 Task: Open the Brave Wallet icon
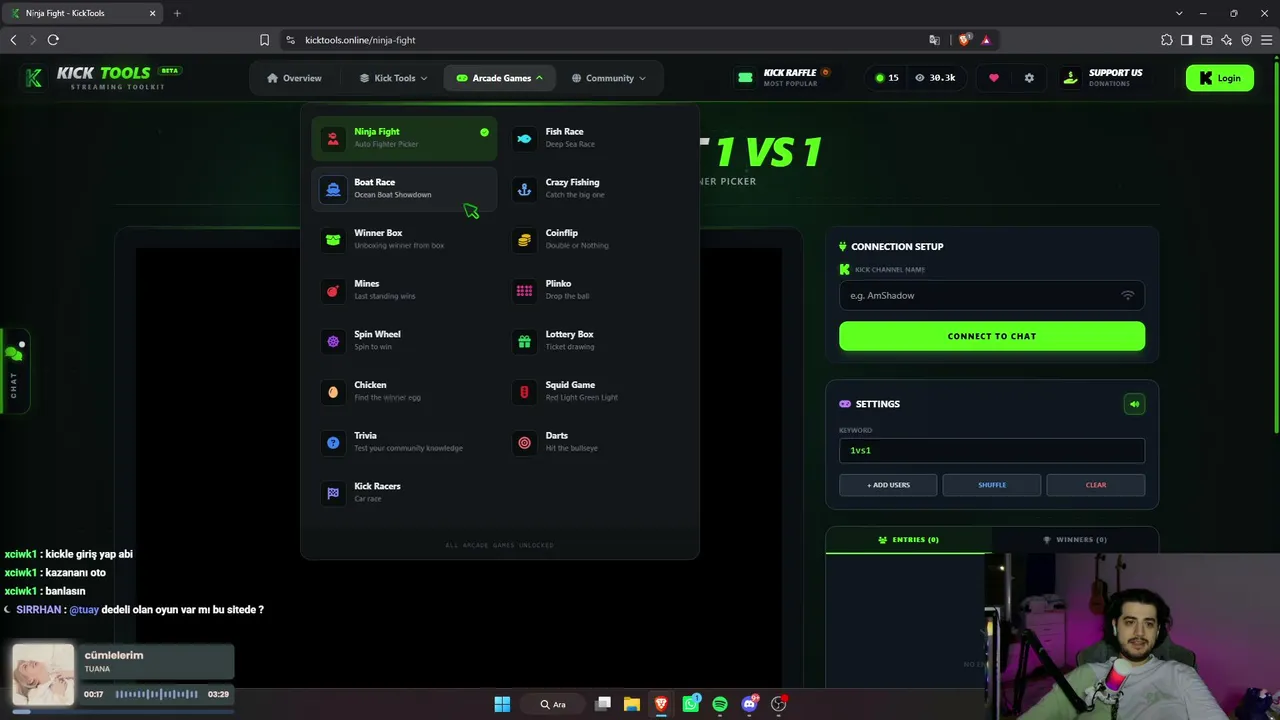pos(1206,40)
